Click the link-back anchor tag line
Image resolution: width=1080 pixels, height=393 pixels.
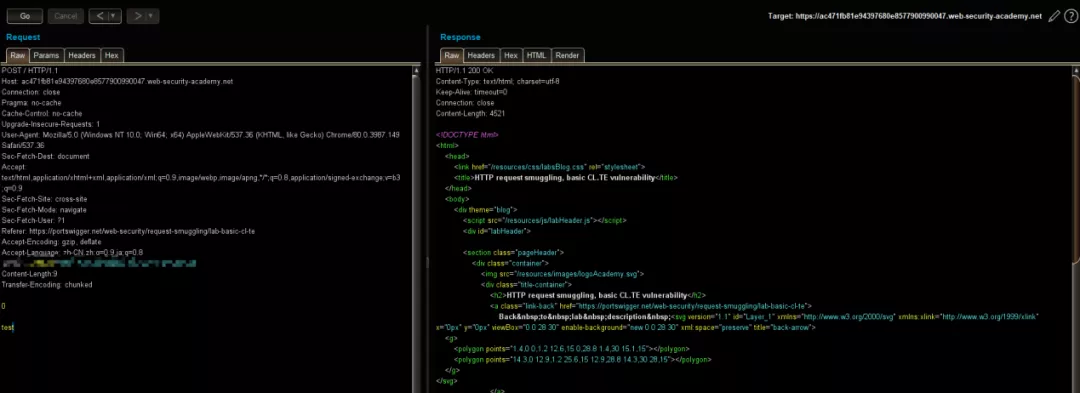[651, 306]
